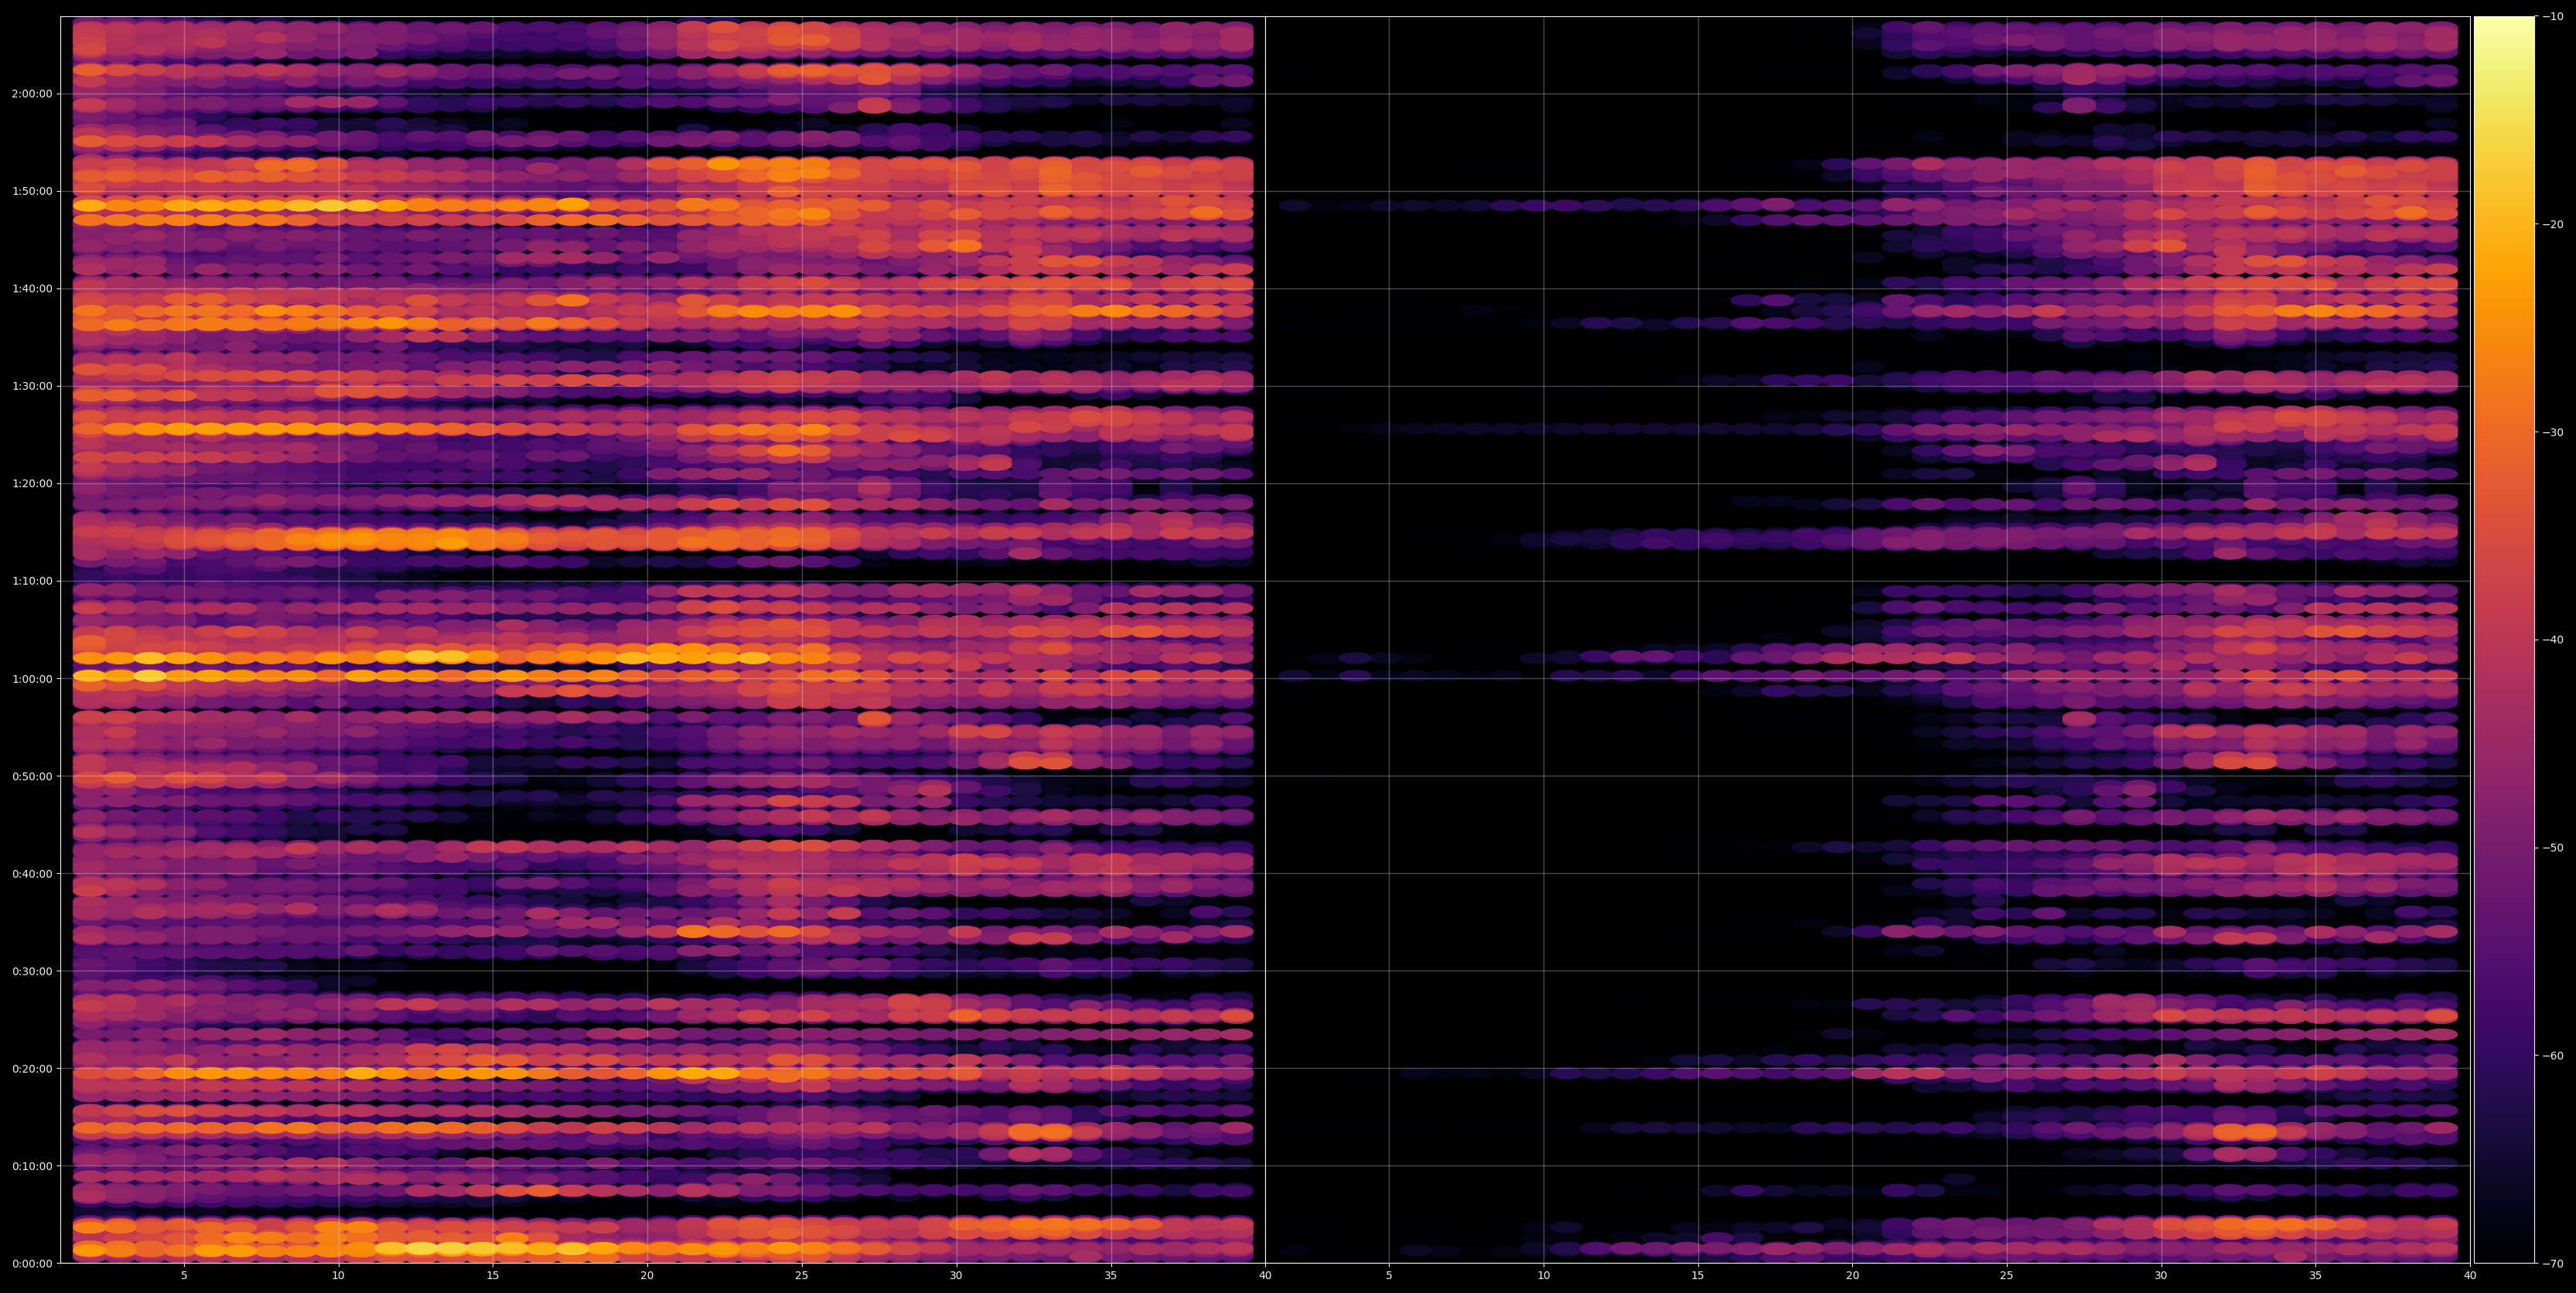This screenshot has height=1293, width=2576.
Task: Click the 1:40:00 time label
Action: click(31, 288)
